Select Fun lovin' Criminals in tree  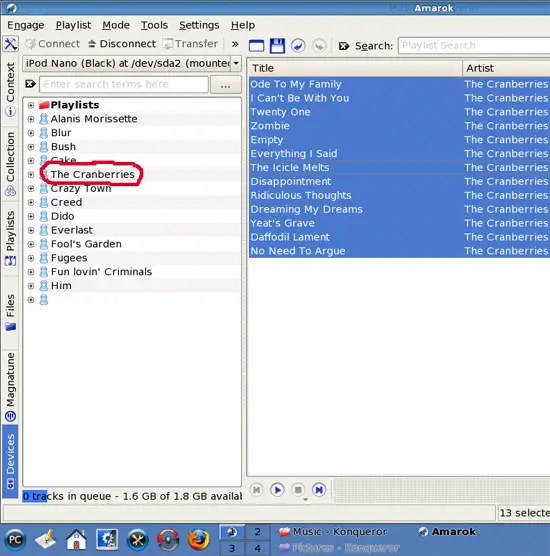(101, 272)
